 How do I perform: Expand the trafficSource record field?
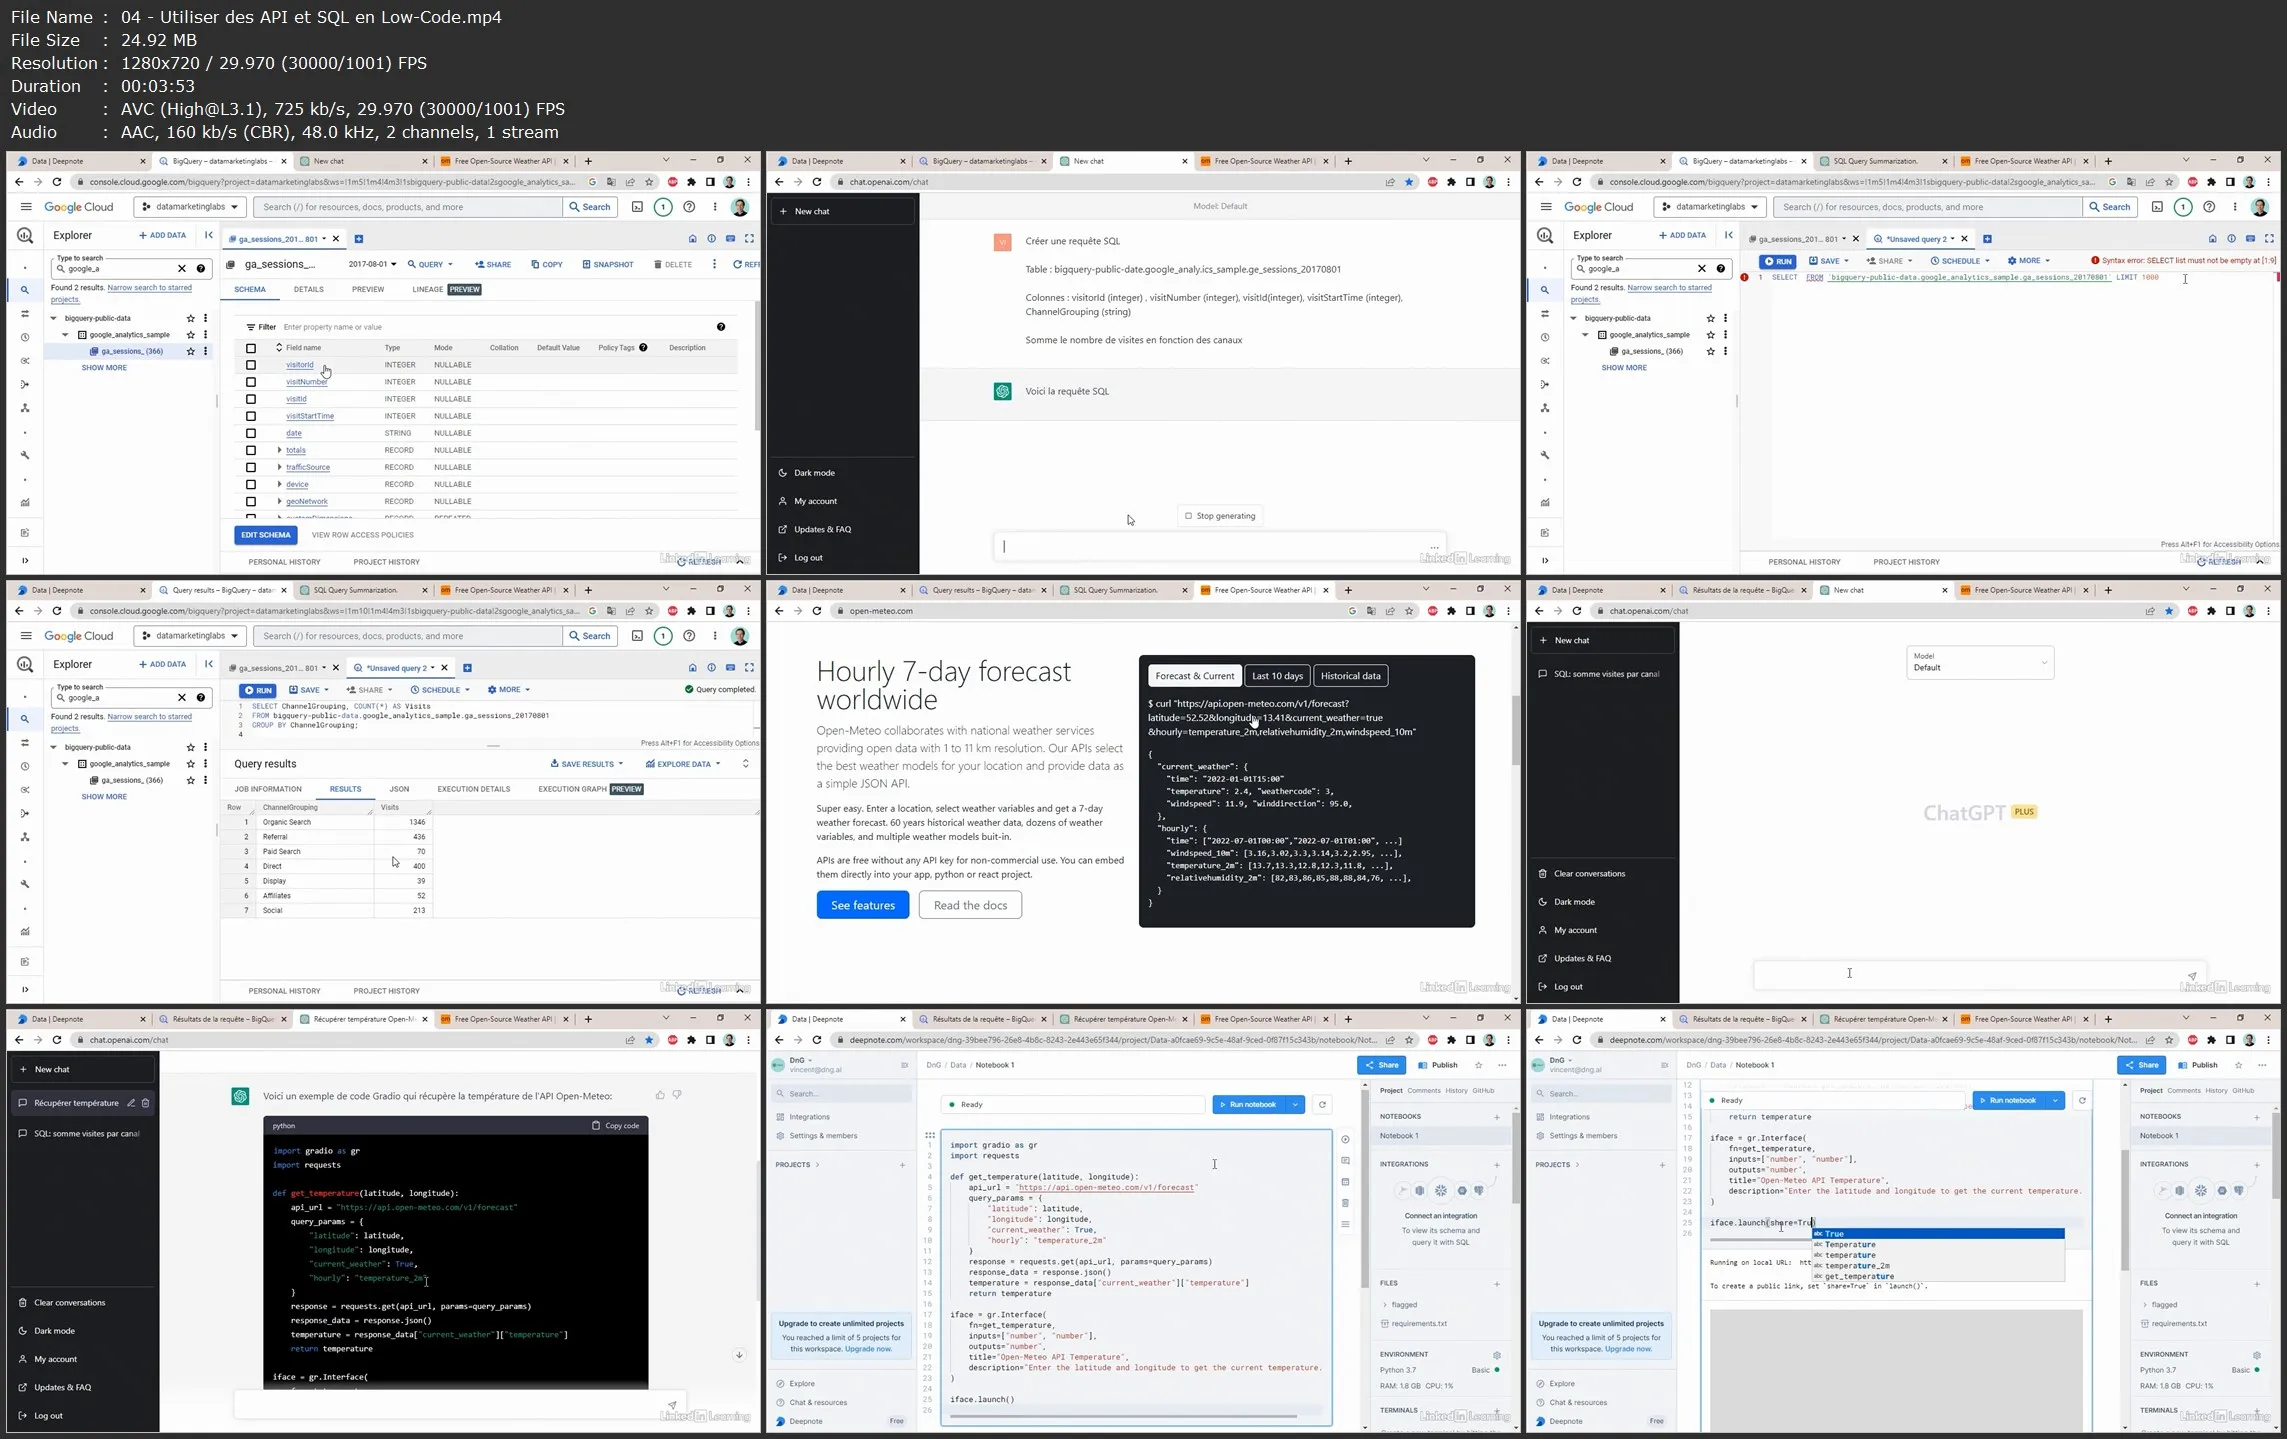(x=279, y=467)
